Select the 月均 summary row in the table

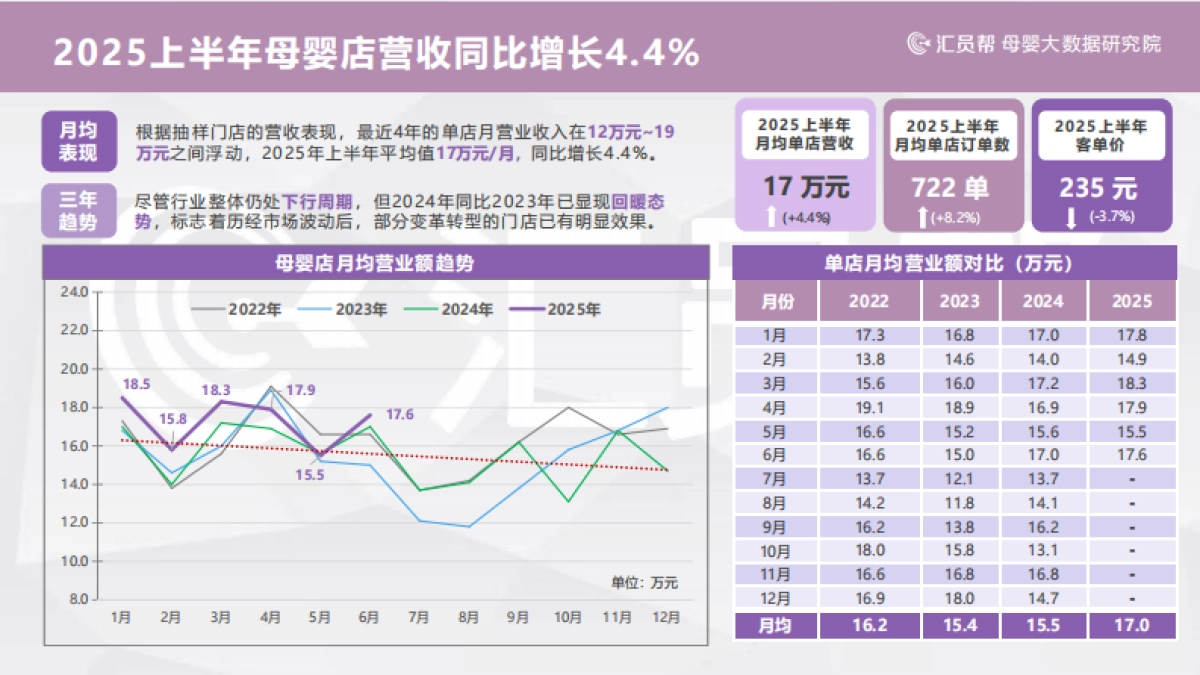tap(778, 625)
